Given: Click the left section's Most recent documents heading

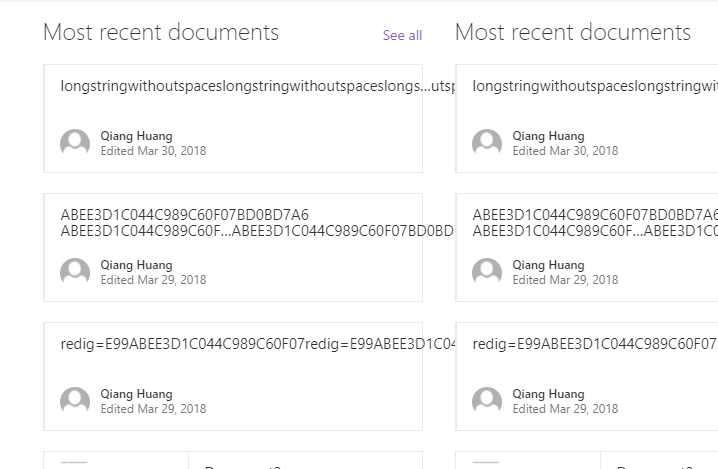Looking at the screenshot, I should [x=161, y=33].
